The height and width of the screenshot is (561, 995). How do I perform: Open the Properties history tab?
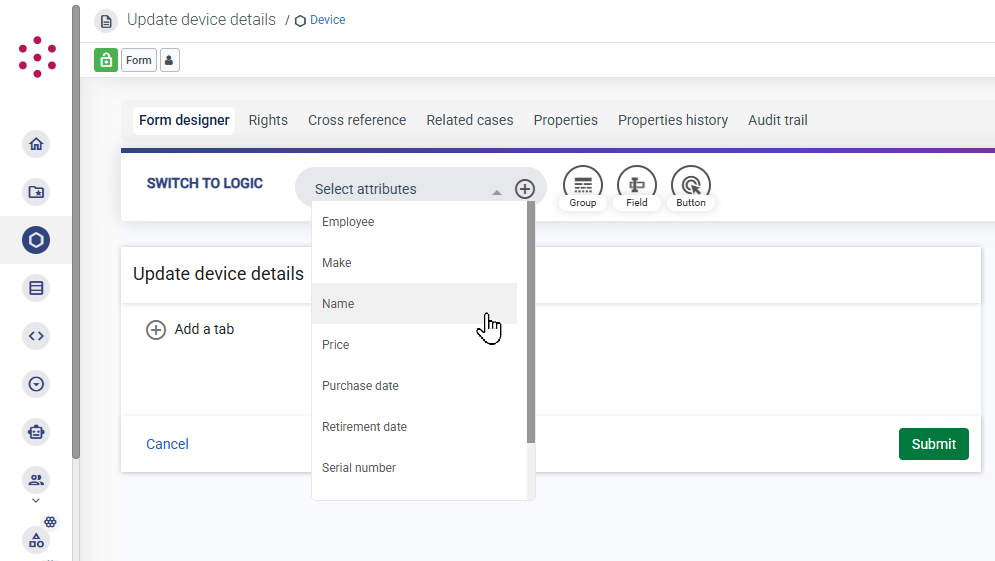point(673,121)
